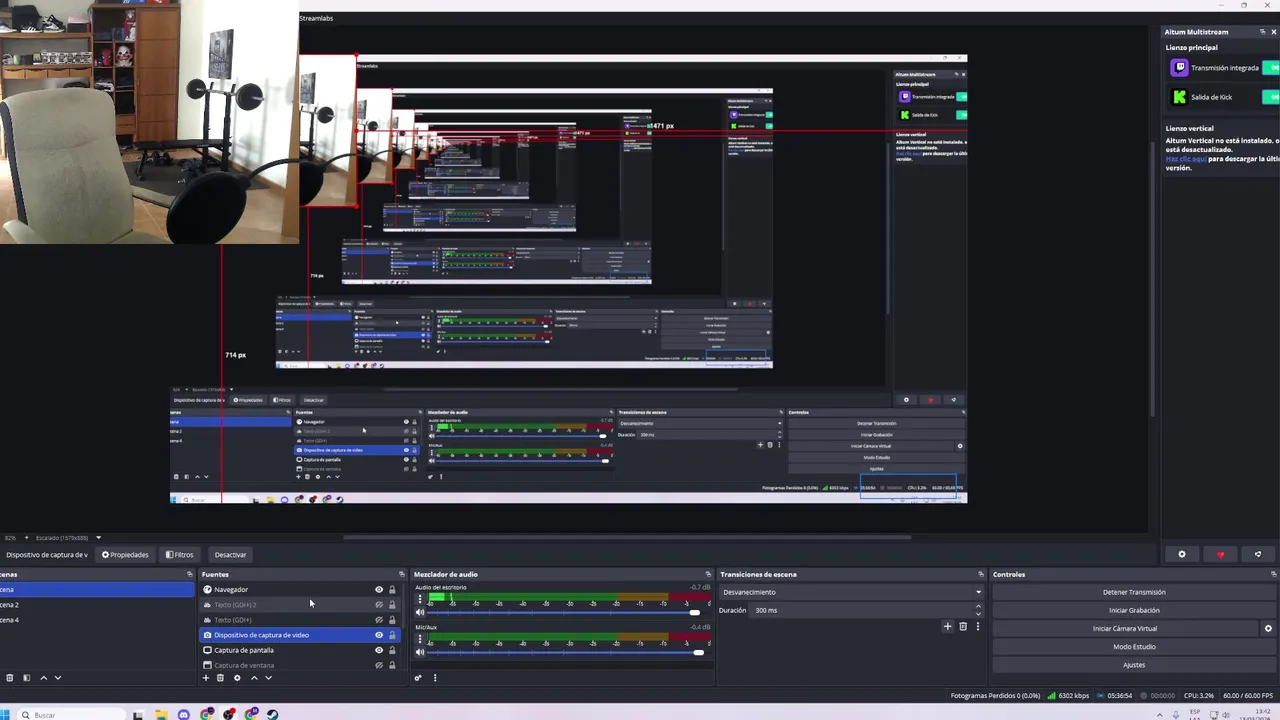This screenshot has height=720, width=1280.
Task: Decrease transition Duración value
Action: (x=978, y=614)
